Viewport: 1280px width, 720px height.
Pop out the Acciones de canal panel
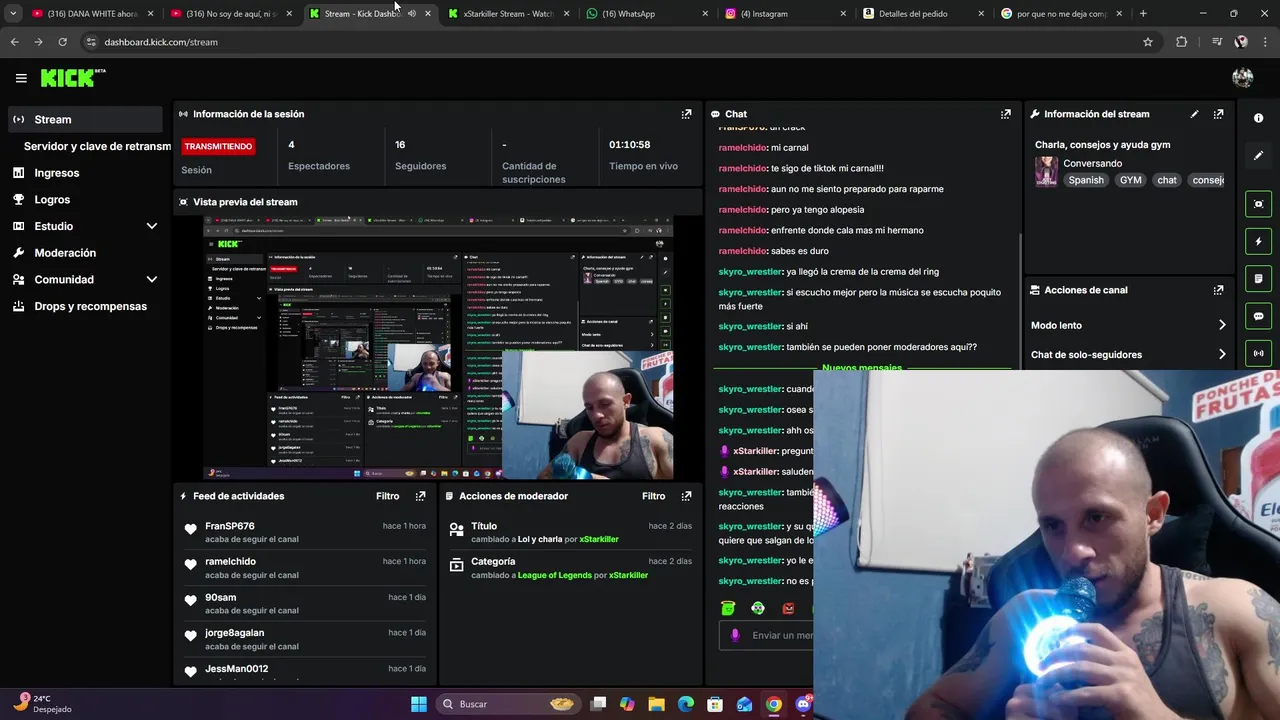point(1218,290)
